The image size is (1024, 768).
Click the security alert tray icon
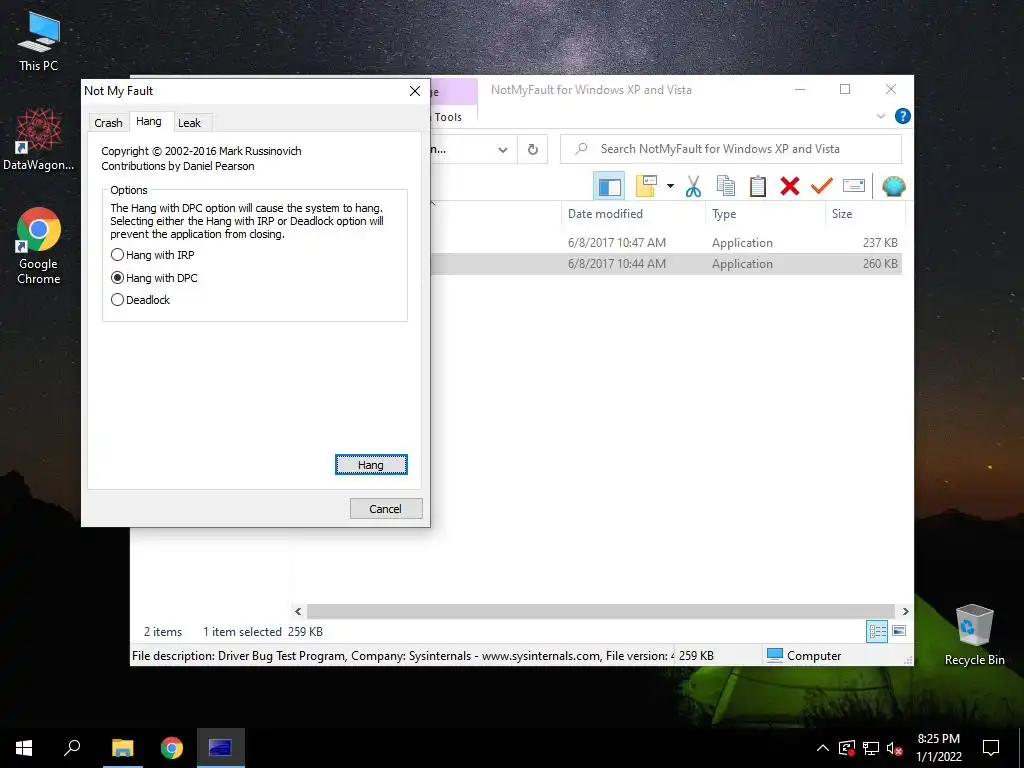pos(847,748)
